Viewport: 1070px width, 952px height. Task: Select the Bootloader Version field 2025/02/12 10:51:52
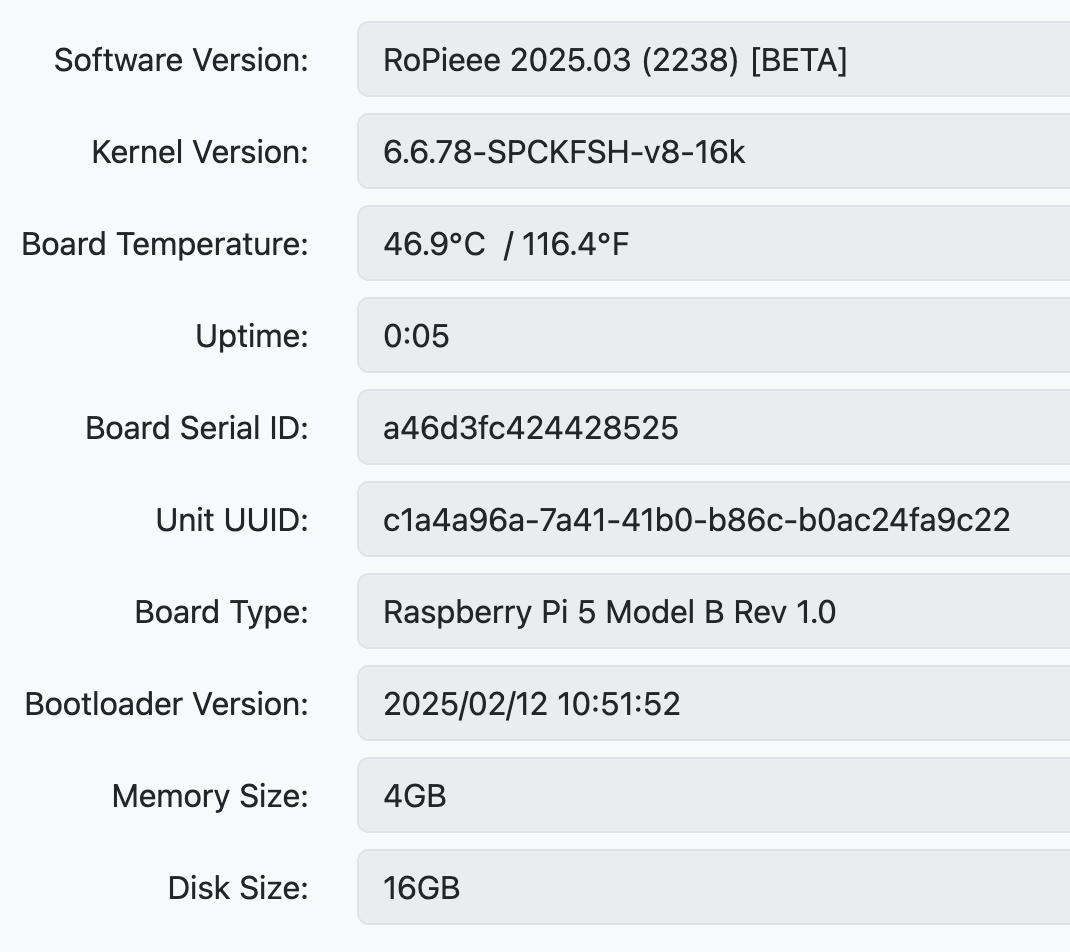point(714,704)
